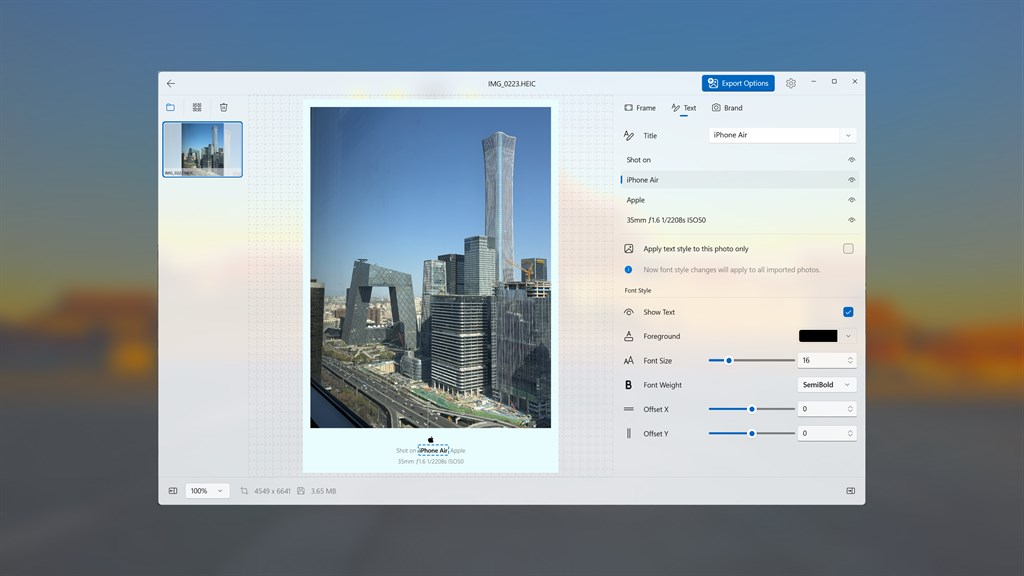Click the font style info message text

click(731, 269)
